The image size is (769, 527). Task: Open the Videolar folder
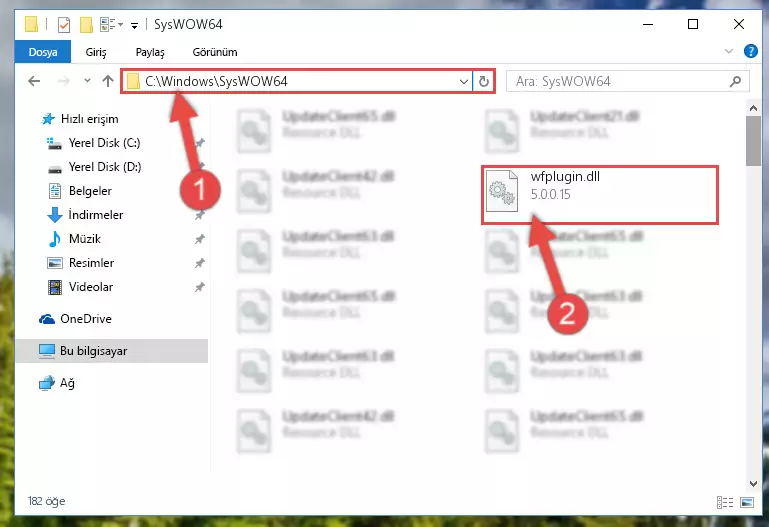click(91, 287)
